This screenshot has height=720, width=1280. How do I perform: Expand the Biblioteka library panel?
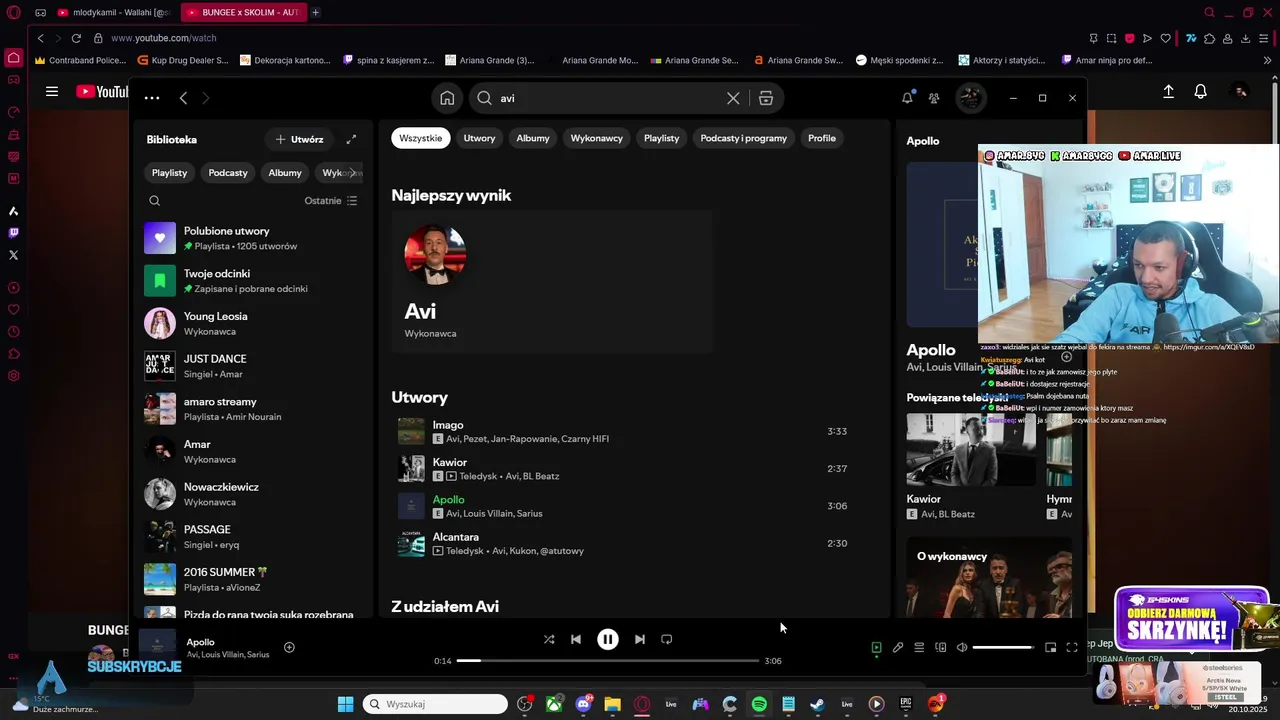[x=351, y=140]
